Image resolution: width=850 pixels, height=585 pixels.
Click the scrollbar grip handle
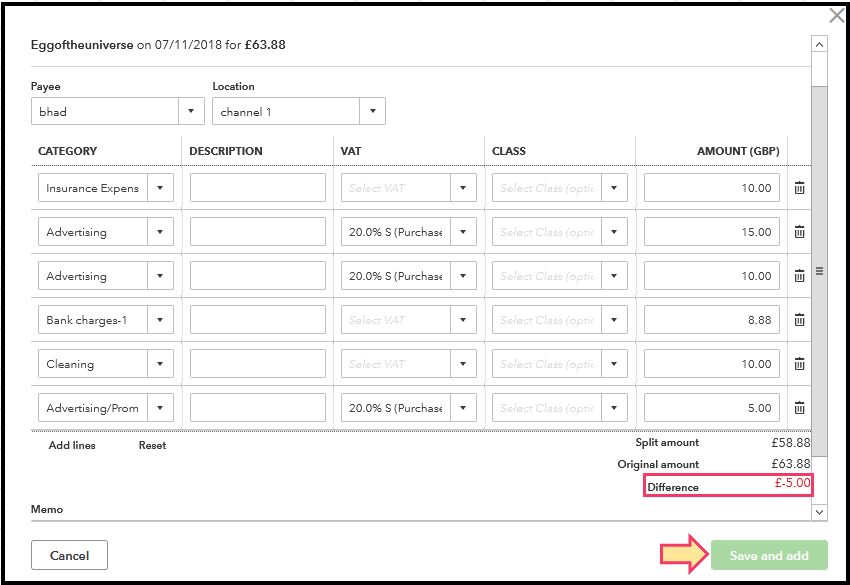(819, 270)
